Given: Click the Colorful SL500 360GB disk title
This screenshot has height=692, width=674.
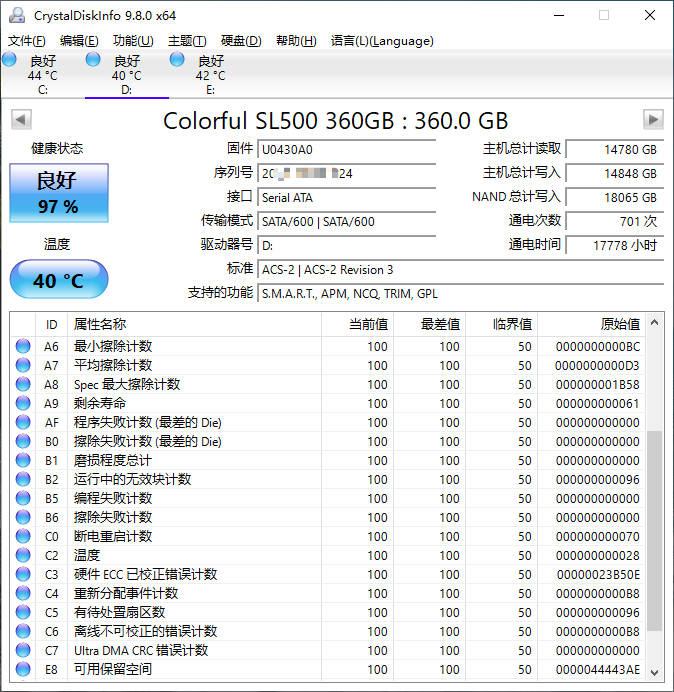Looking at the screenshot, I should [x=335, y=120].
